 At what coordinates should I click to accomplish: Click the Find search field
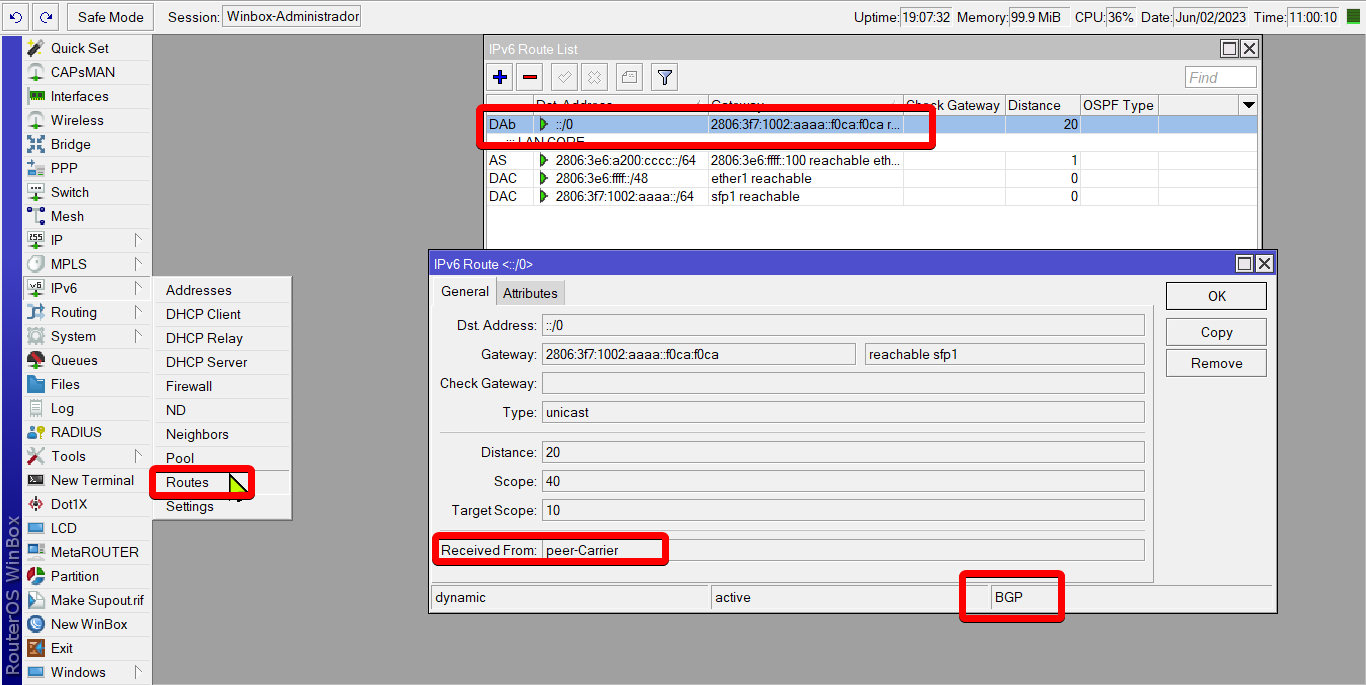pos(1220,77)
